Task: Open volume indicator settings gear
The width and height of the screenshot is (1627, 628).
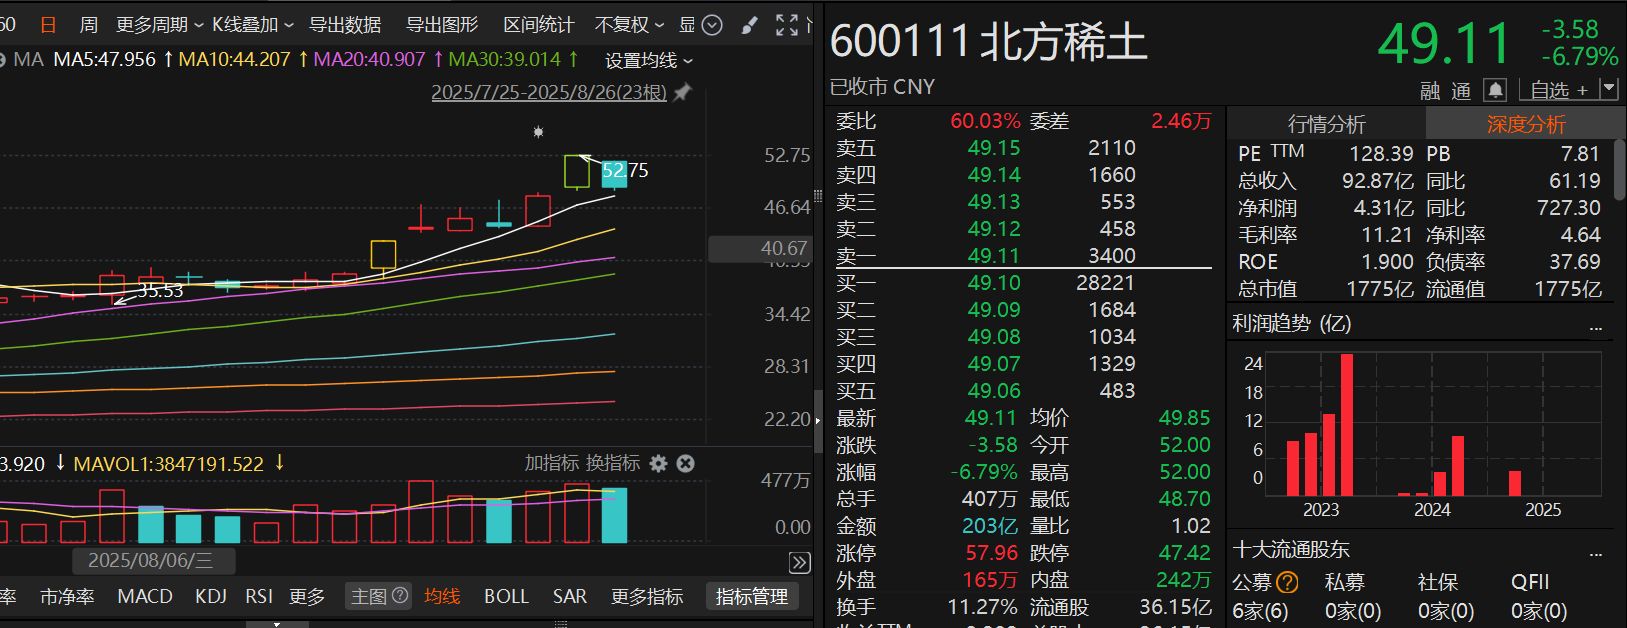Action: click(x=658, y=463)
